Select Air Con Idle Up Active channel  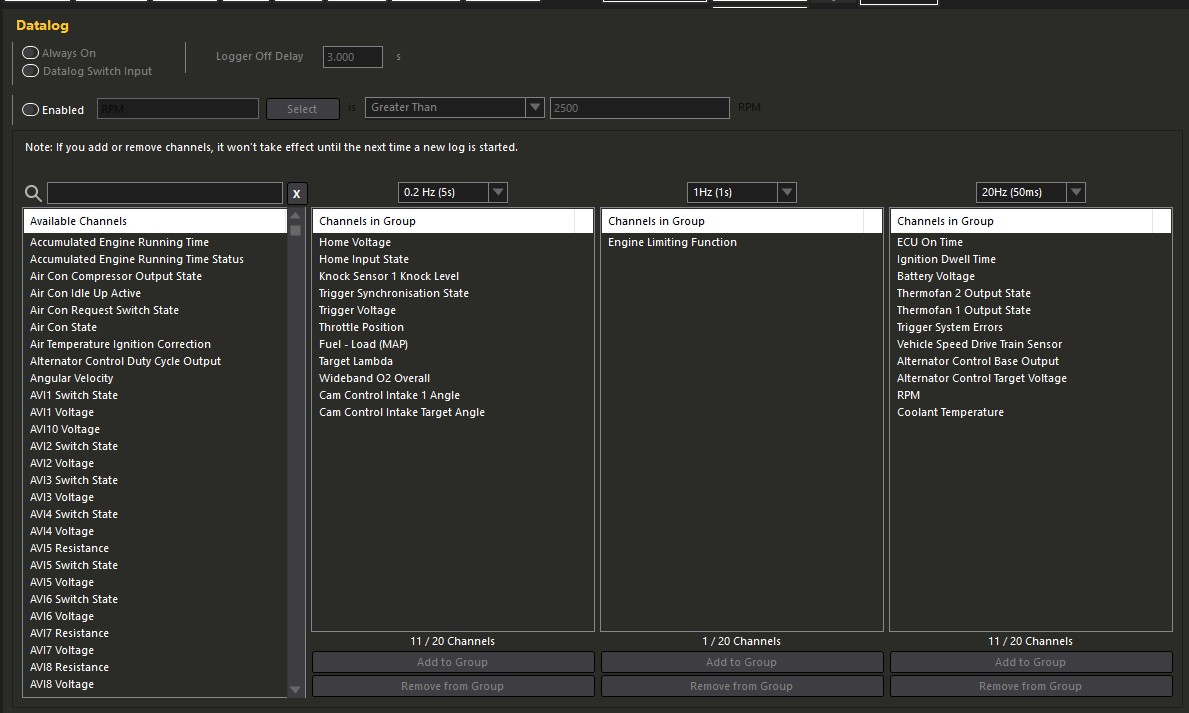[x=85, y=294]
